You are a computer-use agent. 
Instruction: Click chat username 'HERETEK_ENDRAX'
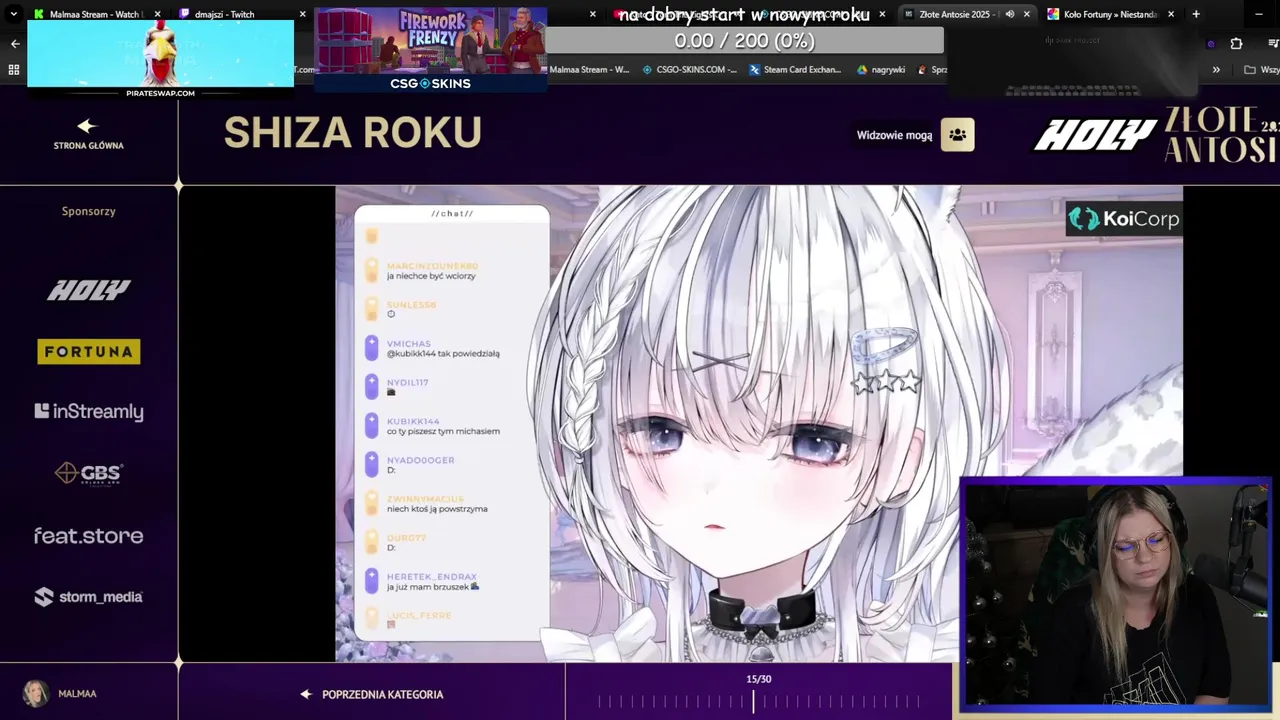point(431,577)
